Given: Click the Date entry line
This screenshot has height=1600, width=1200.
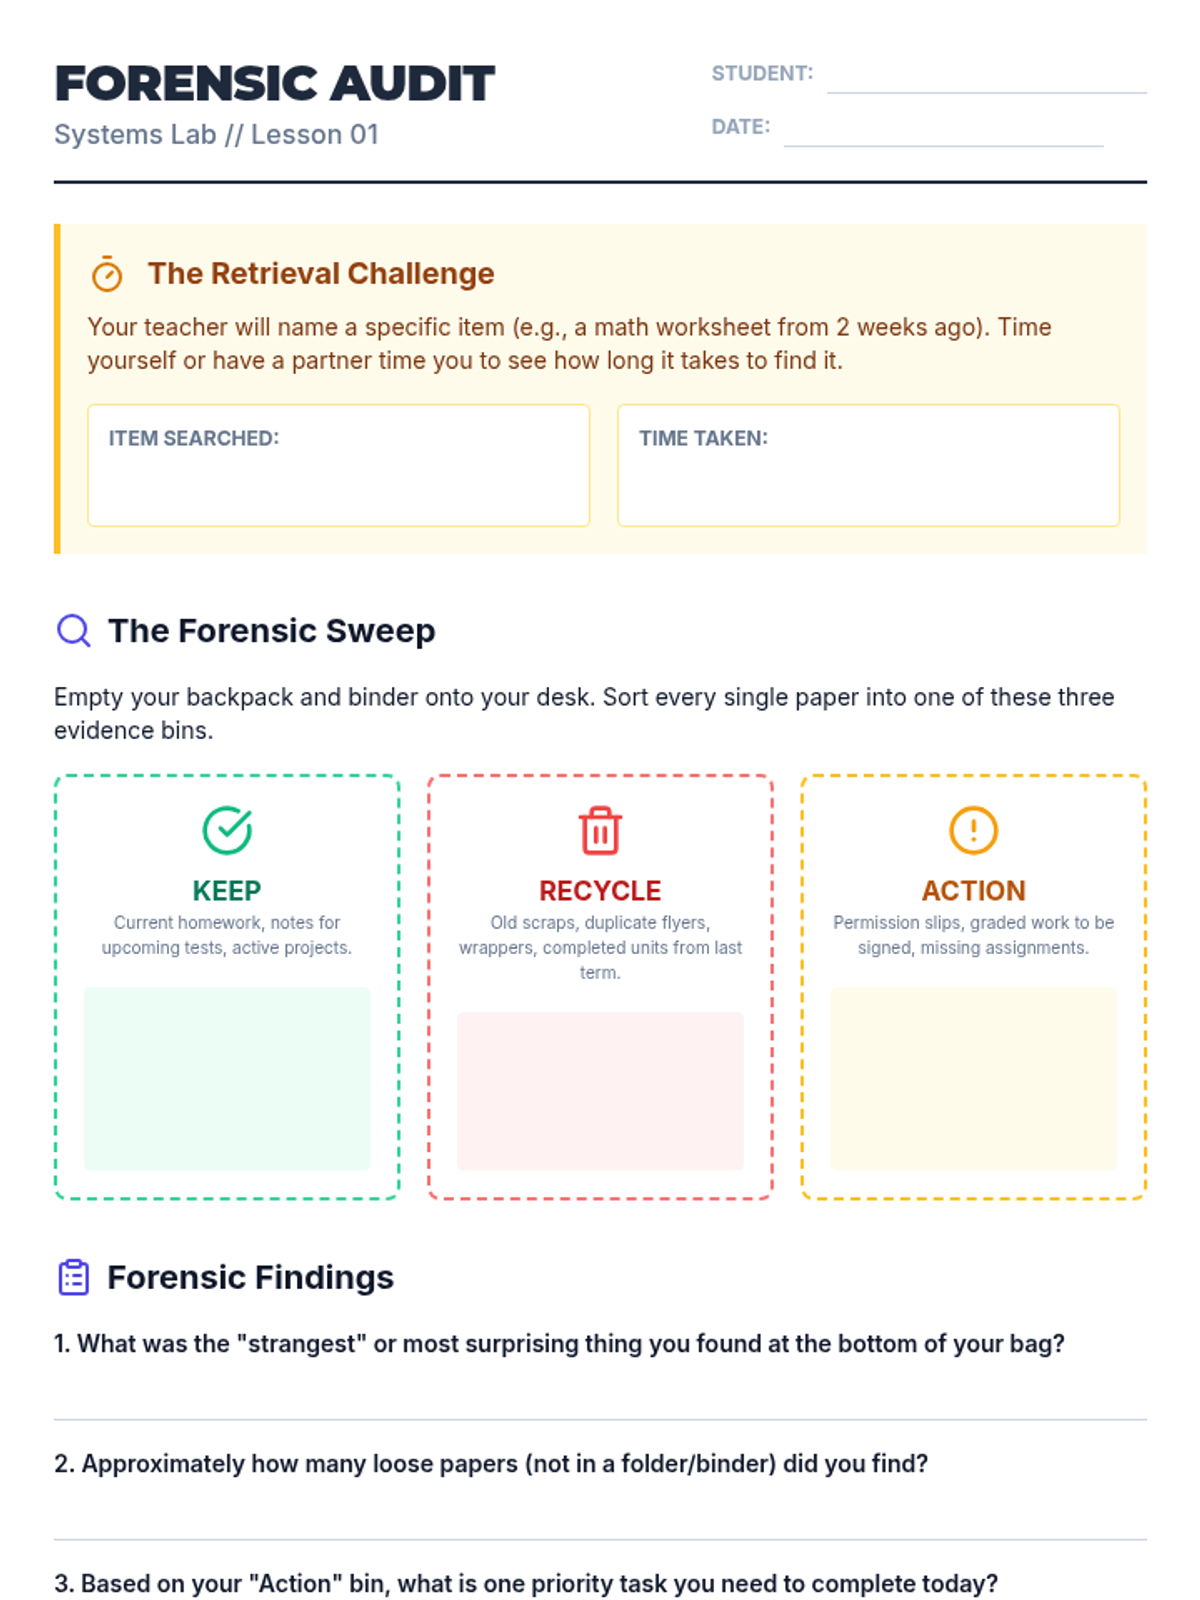Looking at the screenshot, I should [943, 133].
